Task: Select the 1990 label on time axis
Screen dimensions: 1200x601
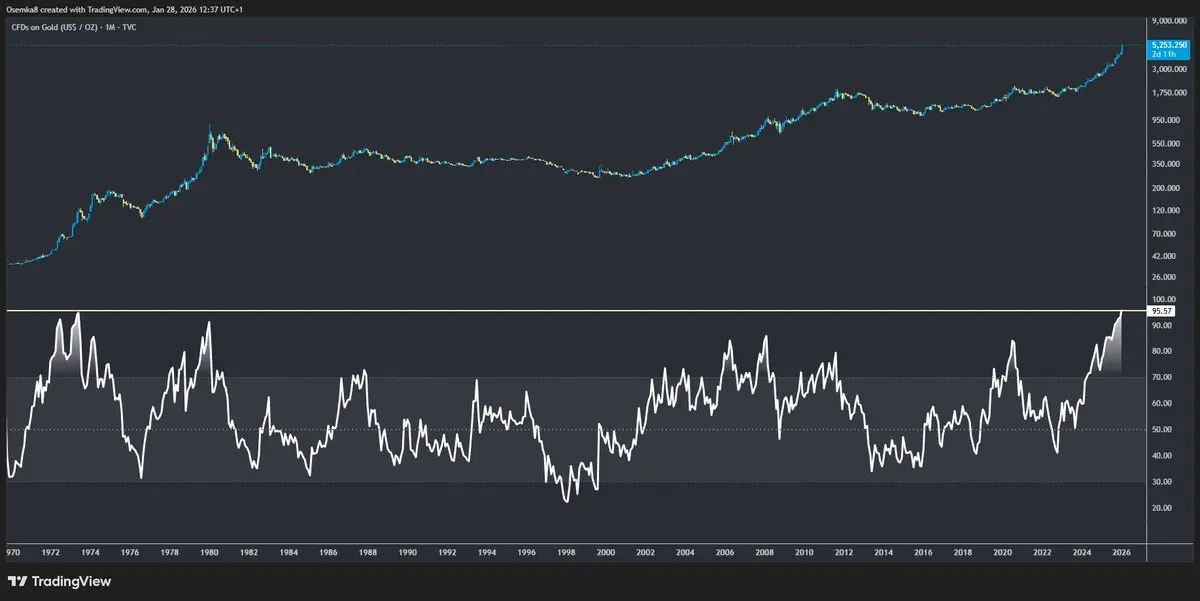Action: pyautogui.click(x=407, y=551)
